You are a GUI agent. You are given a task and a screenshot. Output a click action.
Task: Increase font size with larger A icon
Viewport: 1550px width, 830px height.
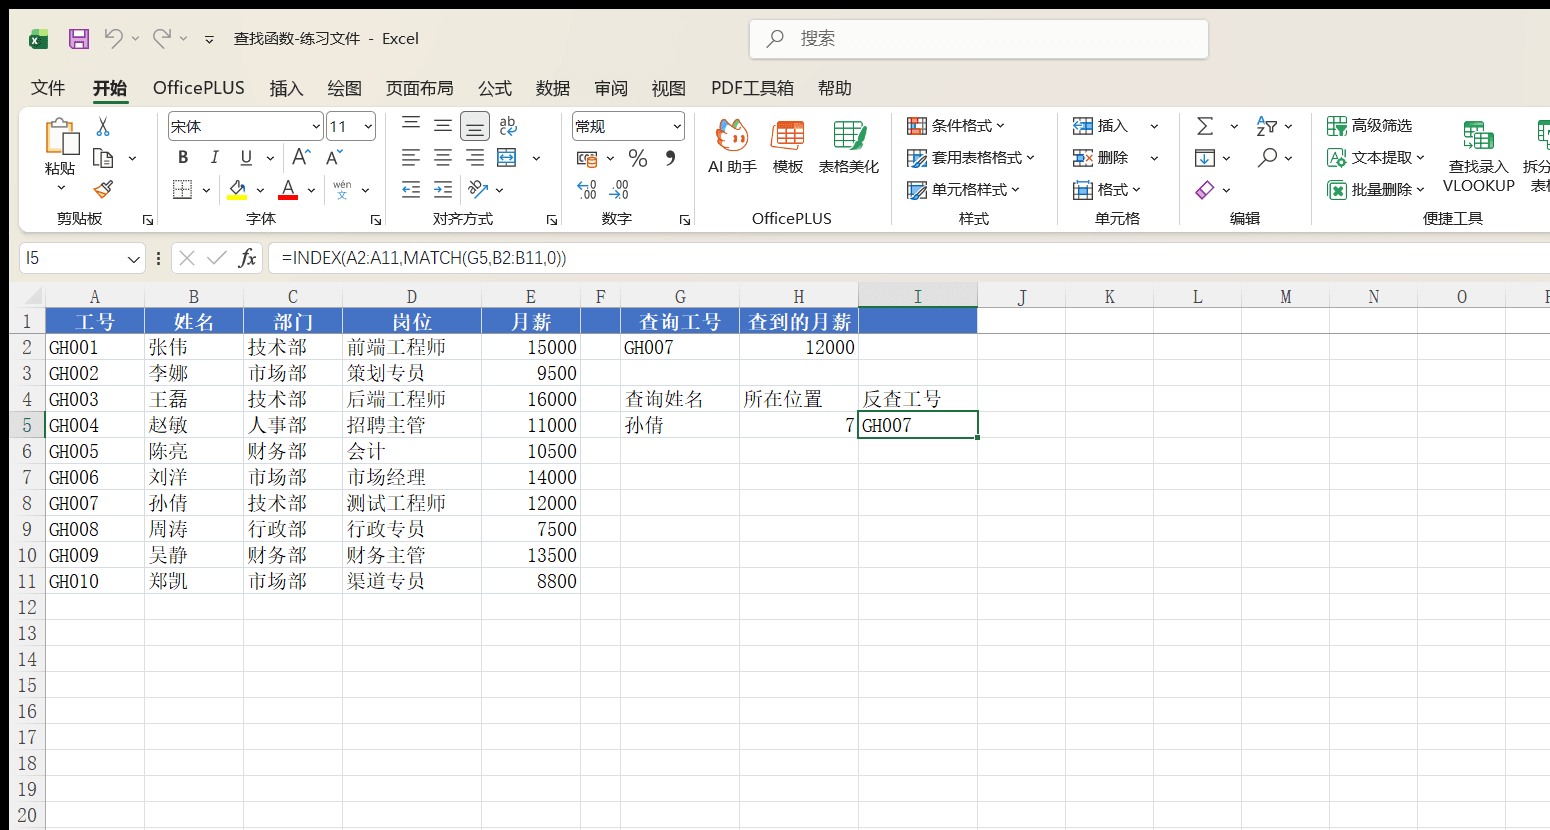pos(300,157)
